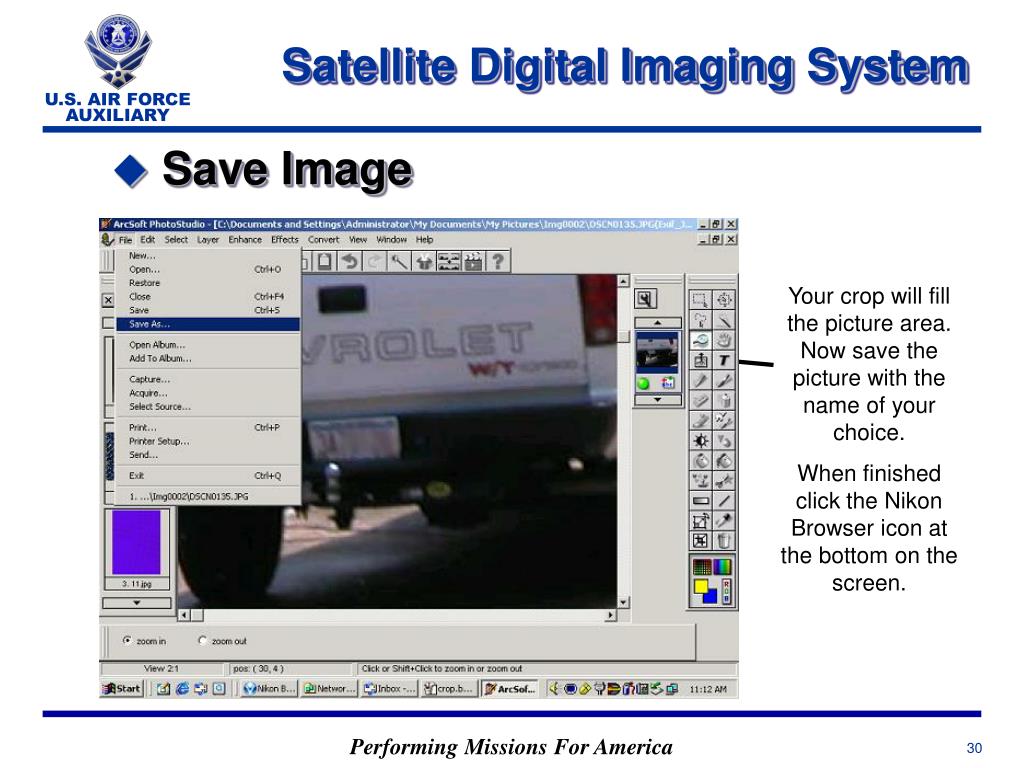Screen dimensions: 1024x768
Task: Click the Start button
Action: coord(121,688)
